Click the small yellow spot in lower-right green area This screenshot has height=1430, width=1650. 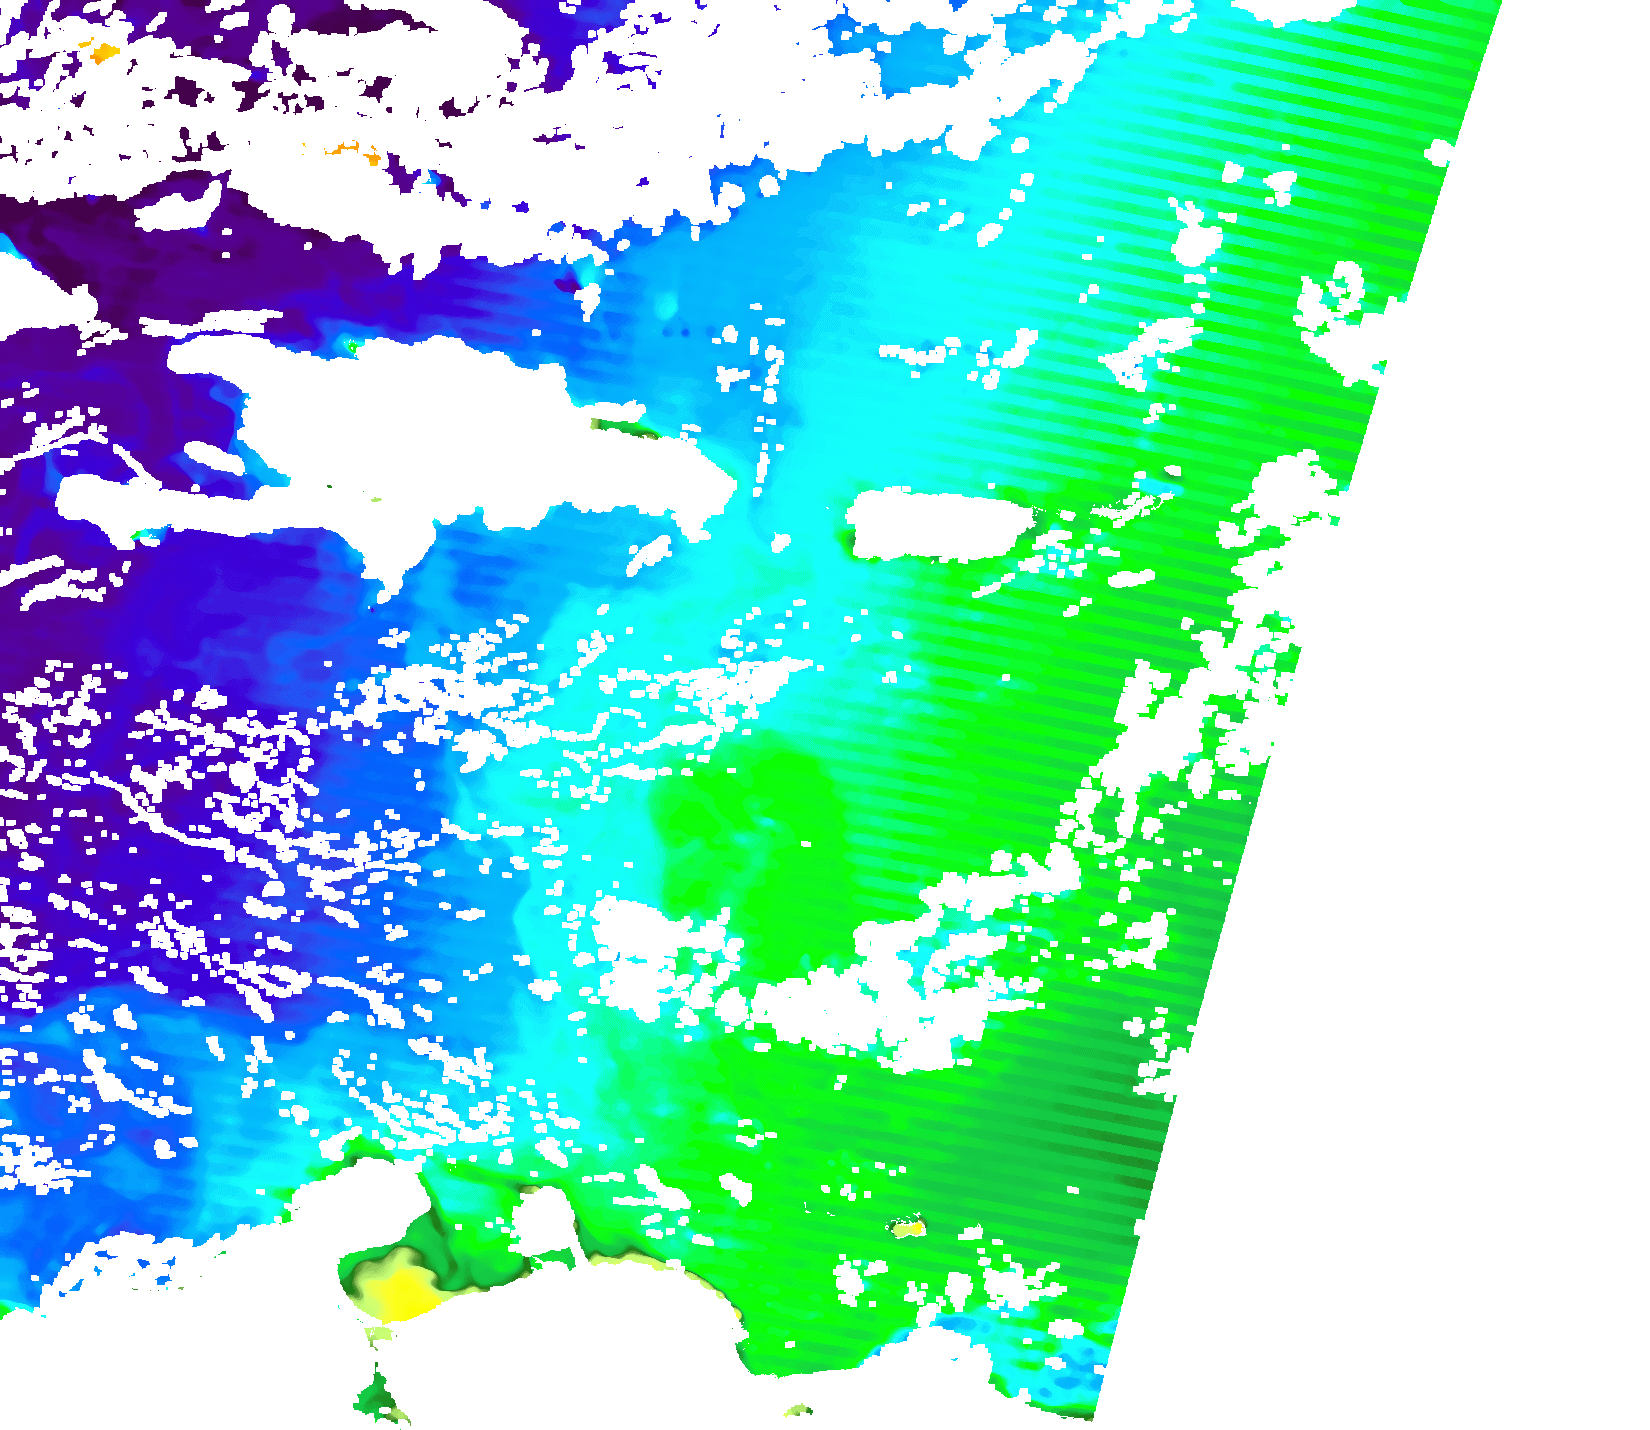pos(909,1227)
